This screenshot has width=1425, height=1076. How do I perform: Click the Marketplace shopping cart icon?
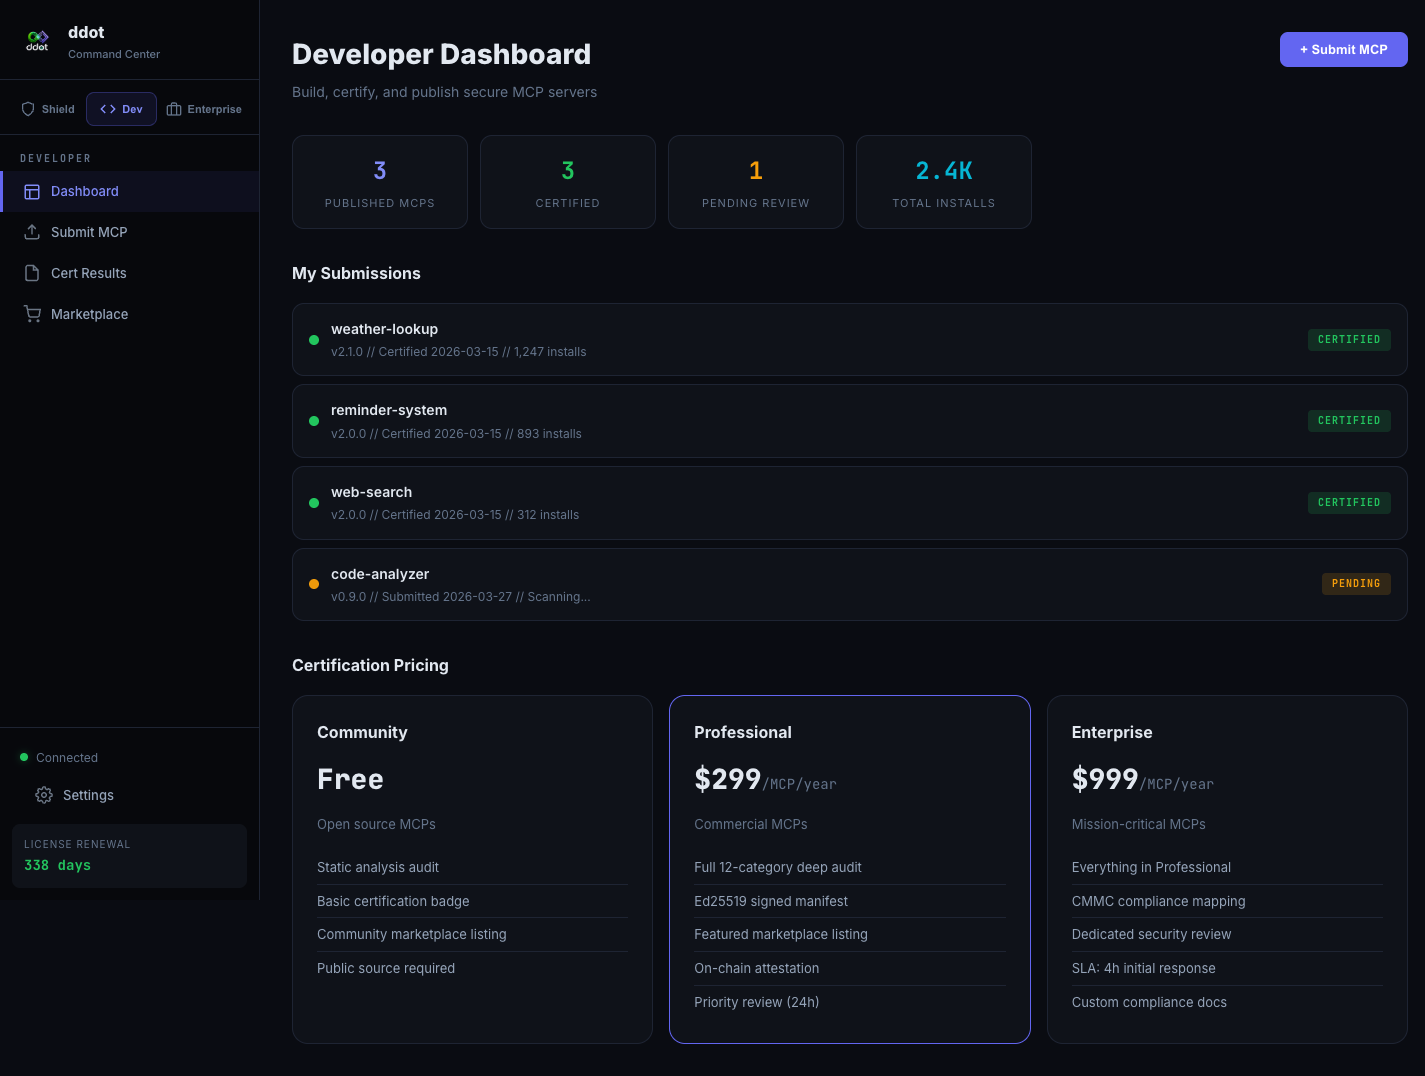pyautogui.click(x=33, y=313)
